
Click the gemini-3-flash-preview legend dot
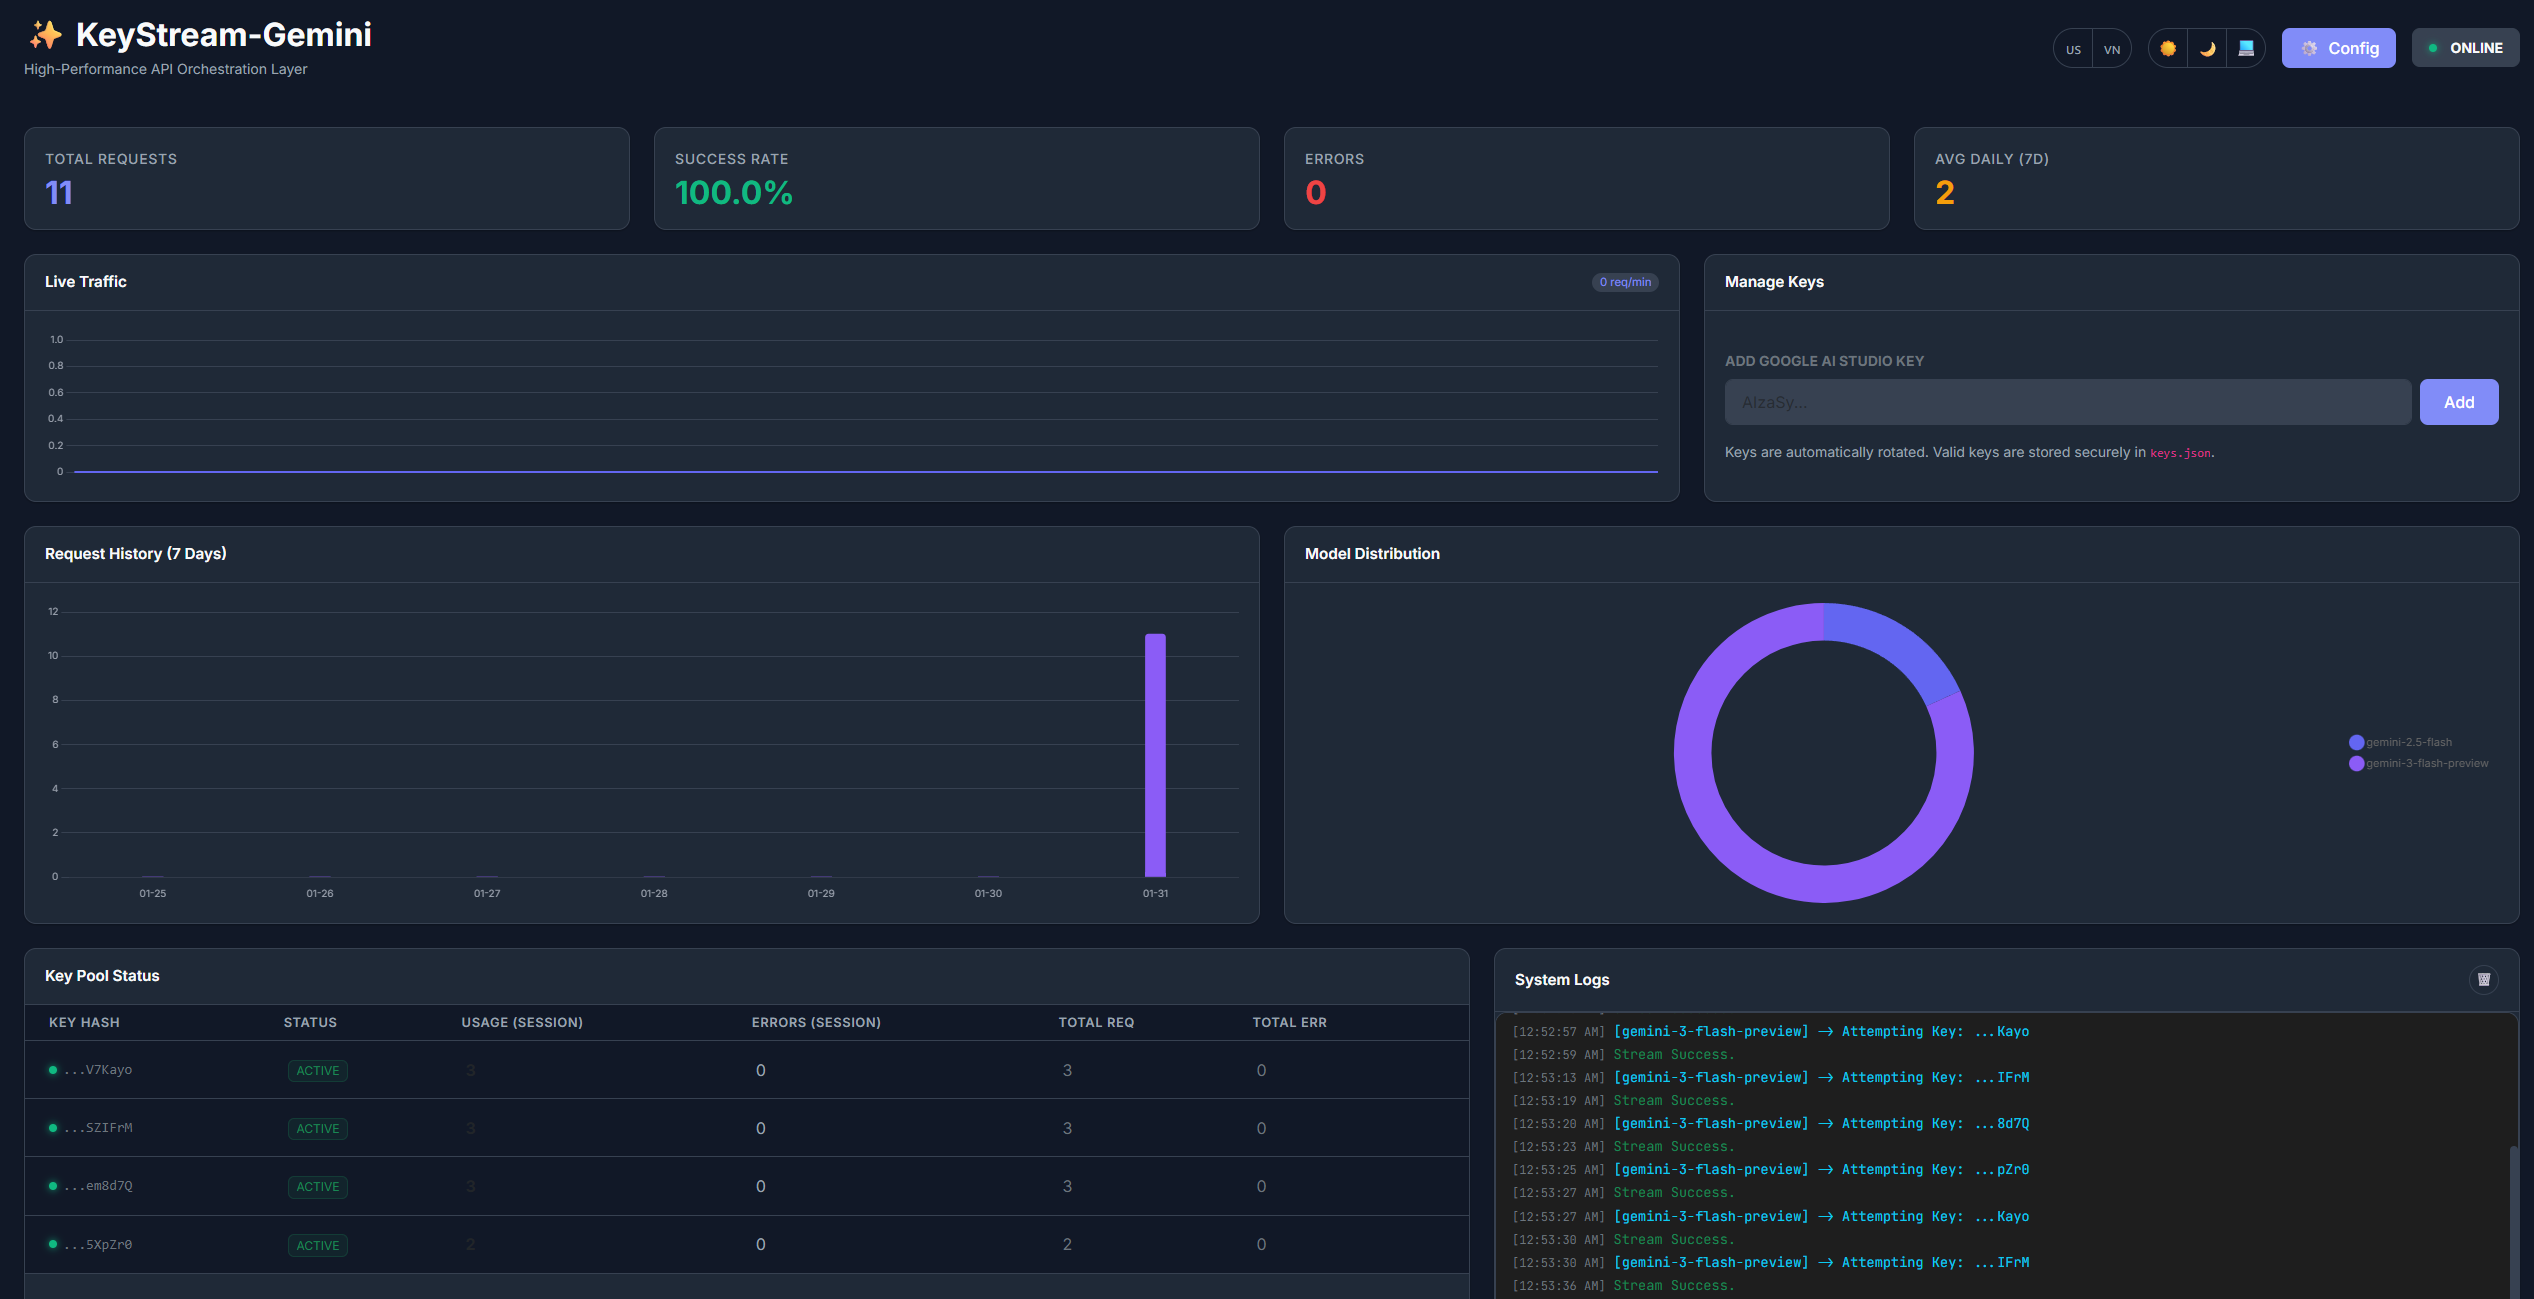click(x=2356, y=763)
